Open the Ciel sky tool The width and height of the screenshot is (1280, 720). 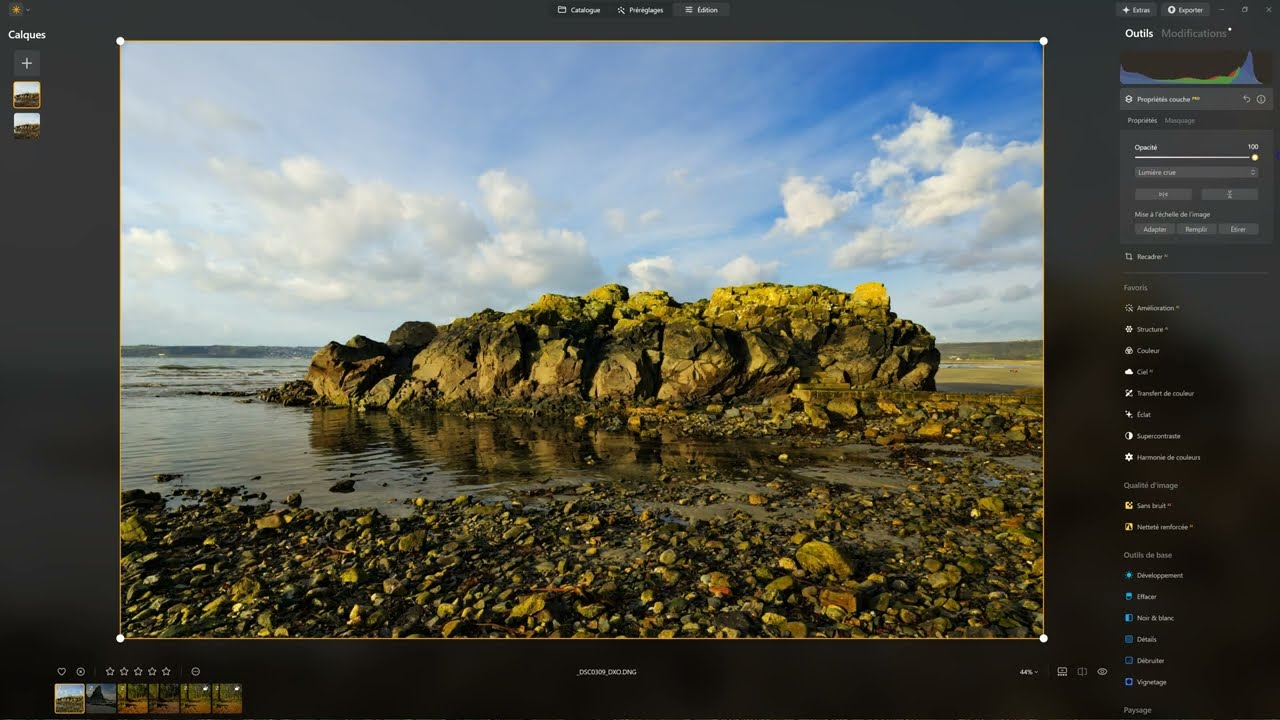[1139, 372]
